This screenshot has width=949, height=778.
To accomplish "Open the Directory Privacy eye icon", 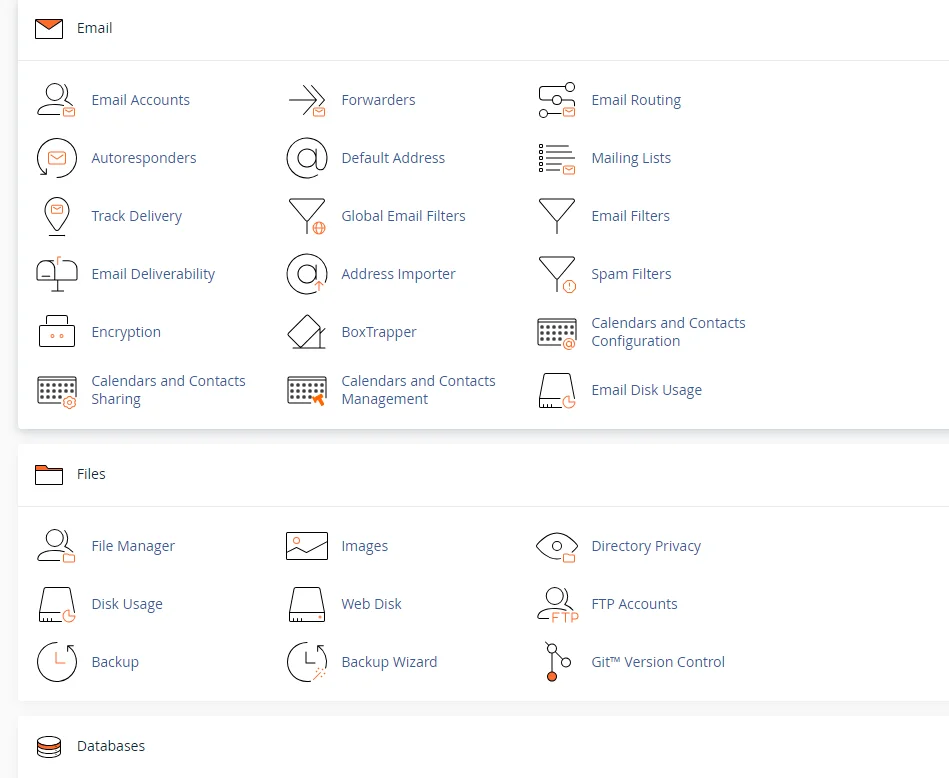I will [x=556, y=545].
